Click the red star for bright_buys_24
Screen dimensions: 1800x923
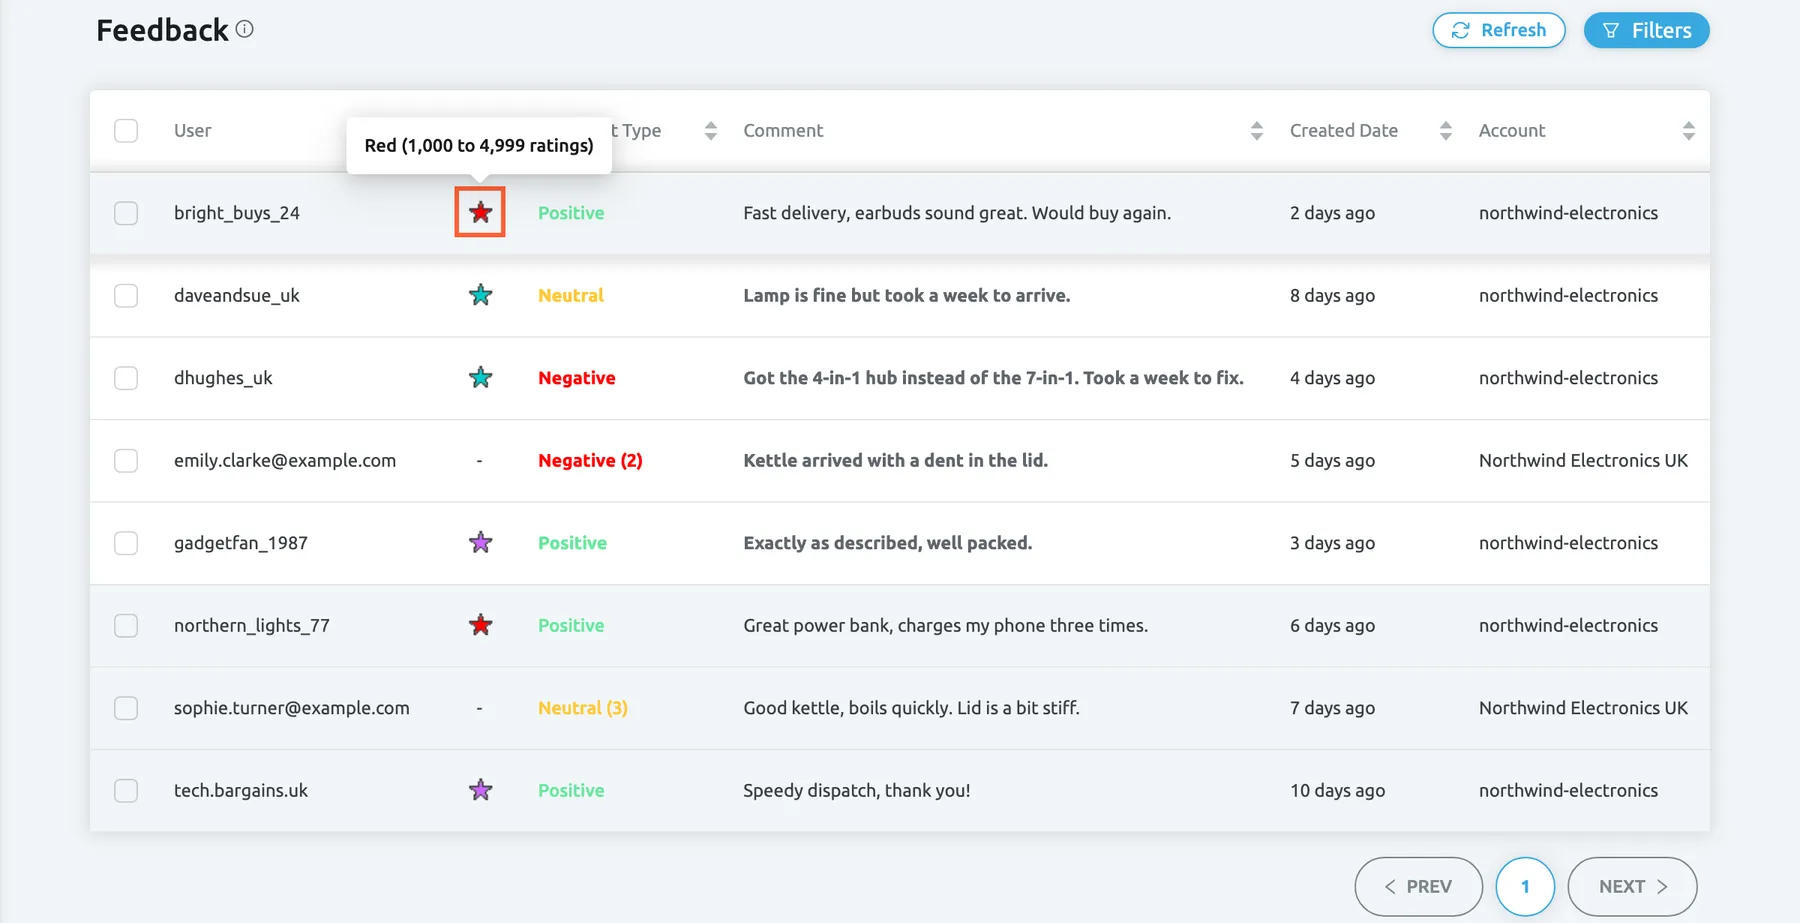point(480,212)
